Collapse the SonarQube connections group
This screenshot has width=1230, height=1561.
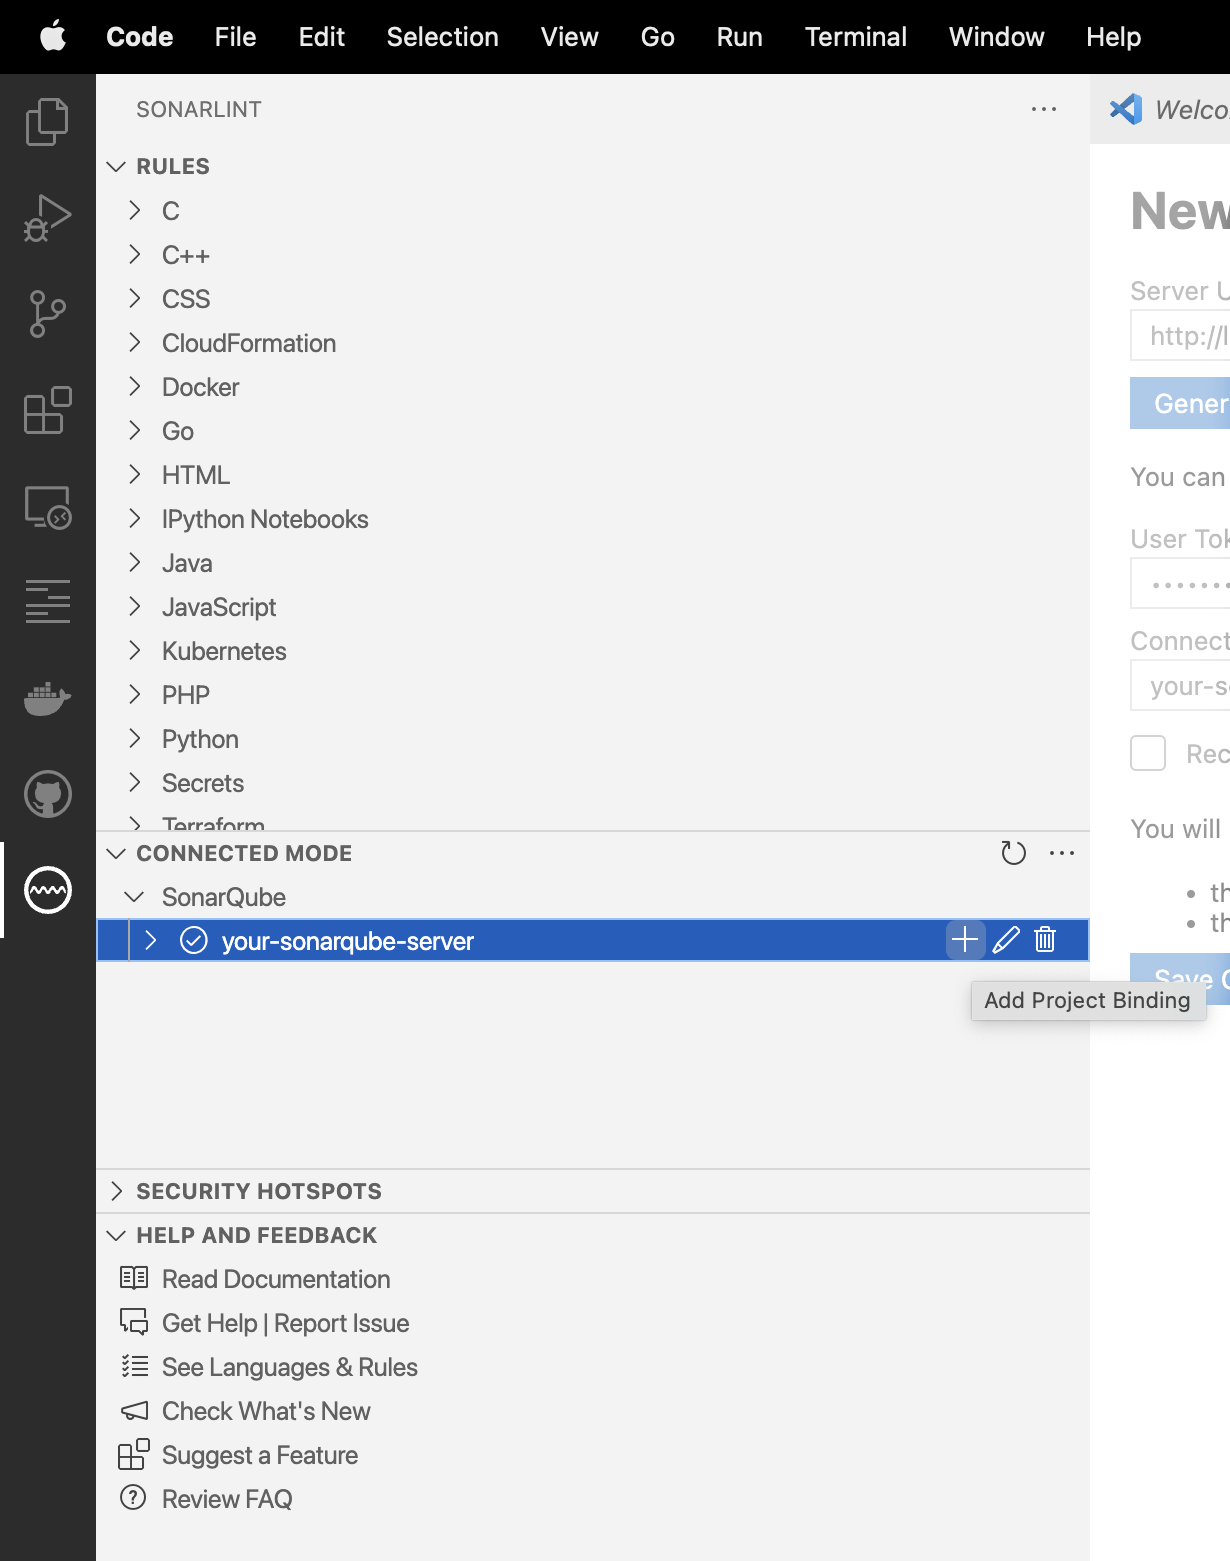(x=133, y=897)
